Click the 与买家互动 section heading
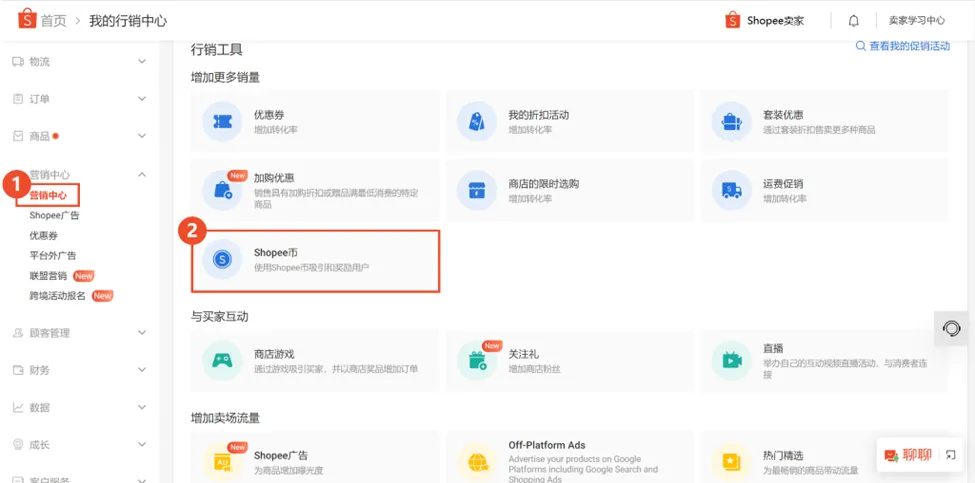 pos(219,316)
